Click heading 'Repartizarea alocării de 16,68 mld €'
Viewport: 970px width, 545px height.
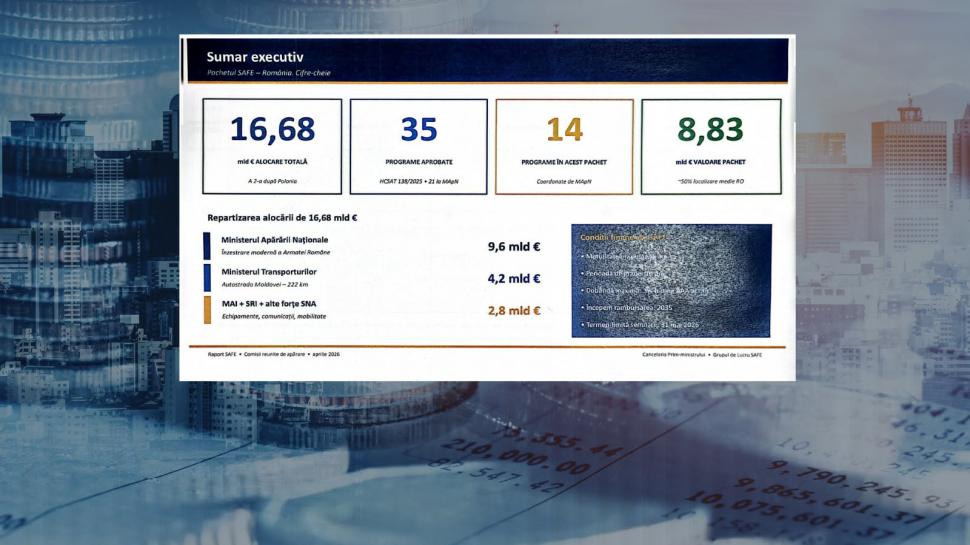pos(282,218)
